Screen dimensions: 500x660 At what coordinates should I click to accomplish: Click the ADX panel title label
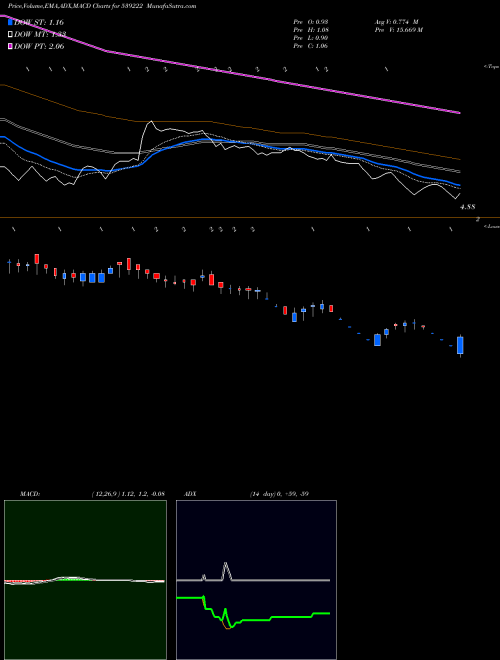click(190, 494)
